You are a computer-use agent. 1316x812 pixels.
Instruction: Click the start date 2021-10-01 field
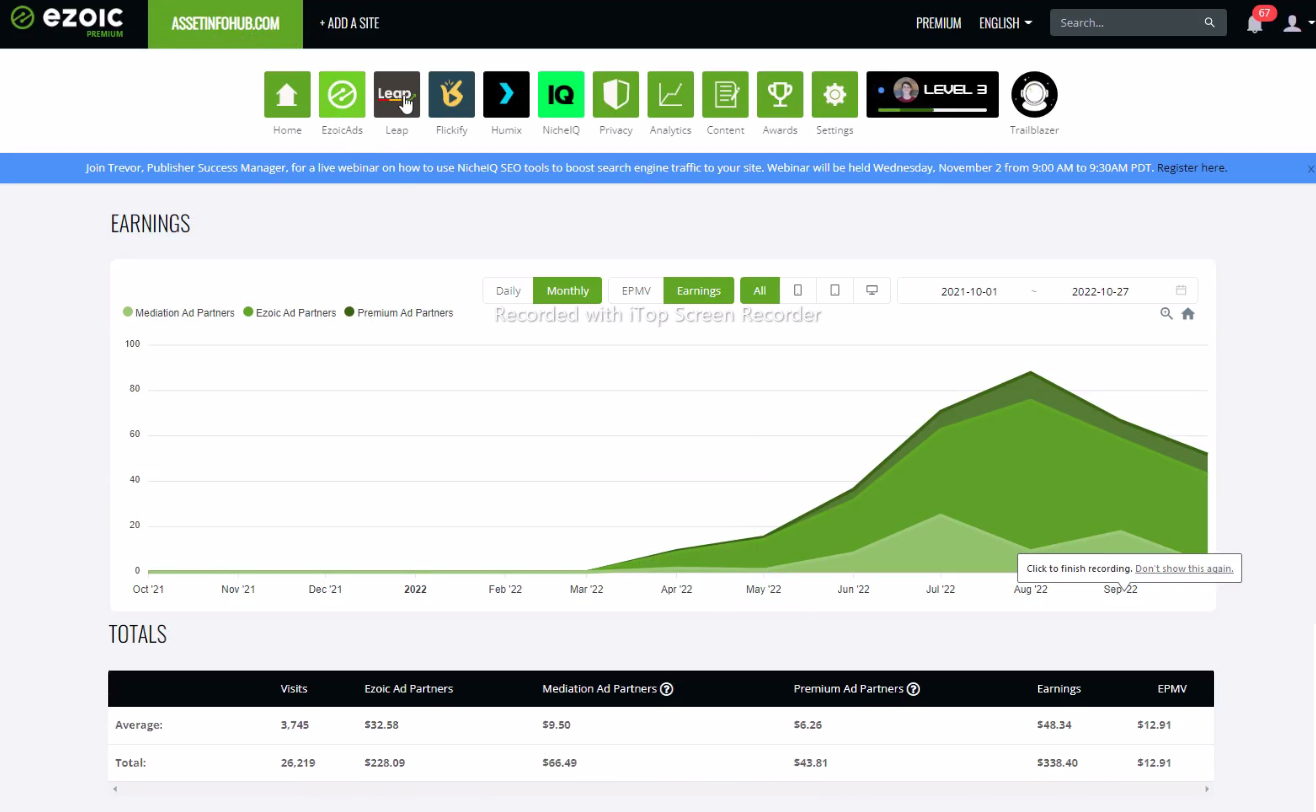(969, 292)
